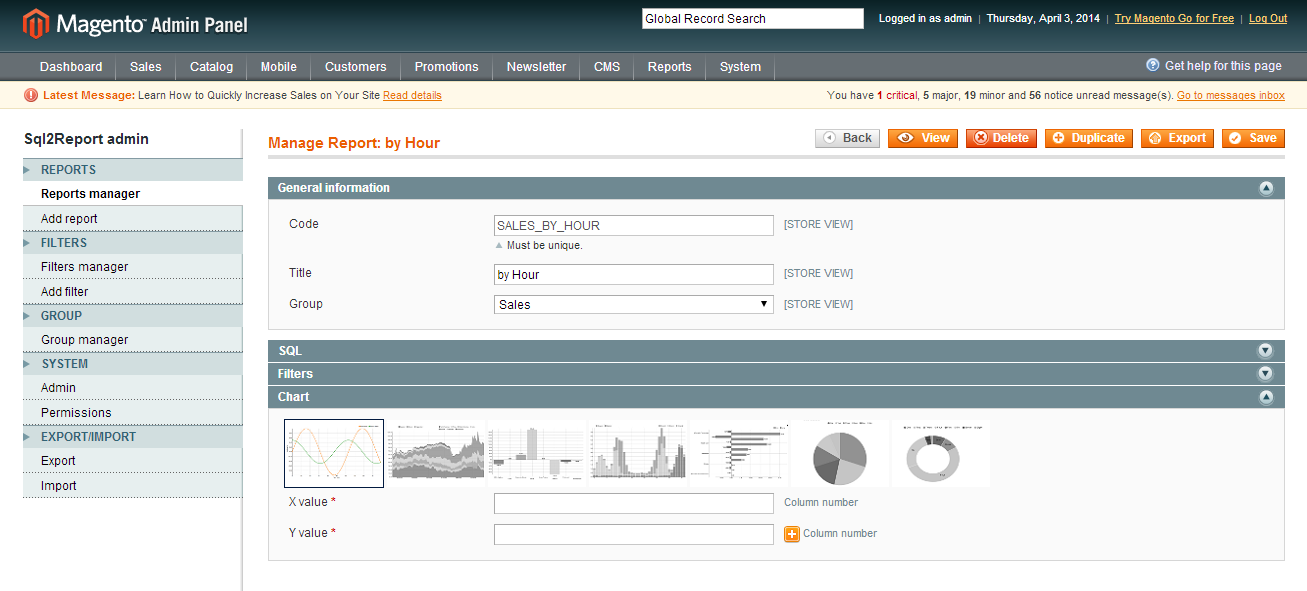The image size is (1307, 591).
Task: Click the Magento logo icon
Action: (35, 23)
